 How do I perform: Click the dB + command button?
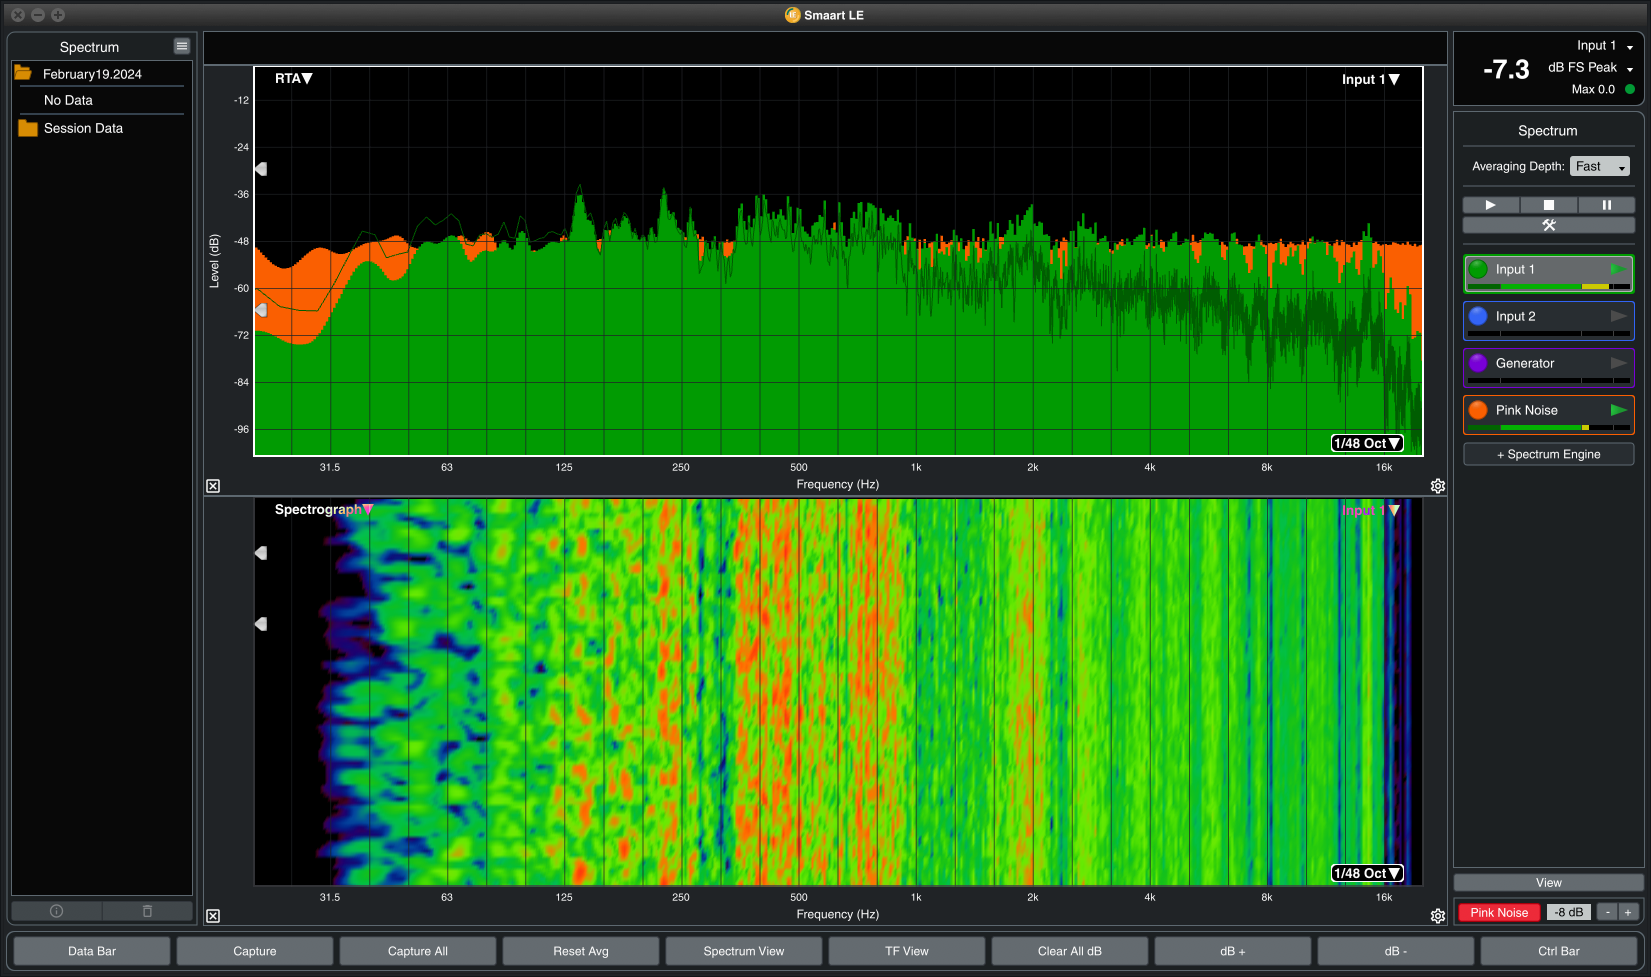click(x=1233, y=951)
